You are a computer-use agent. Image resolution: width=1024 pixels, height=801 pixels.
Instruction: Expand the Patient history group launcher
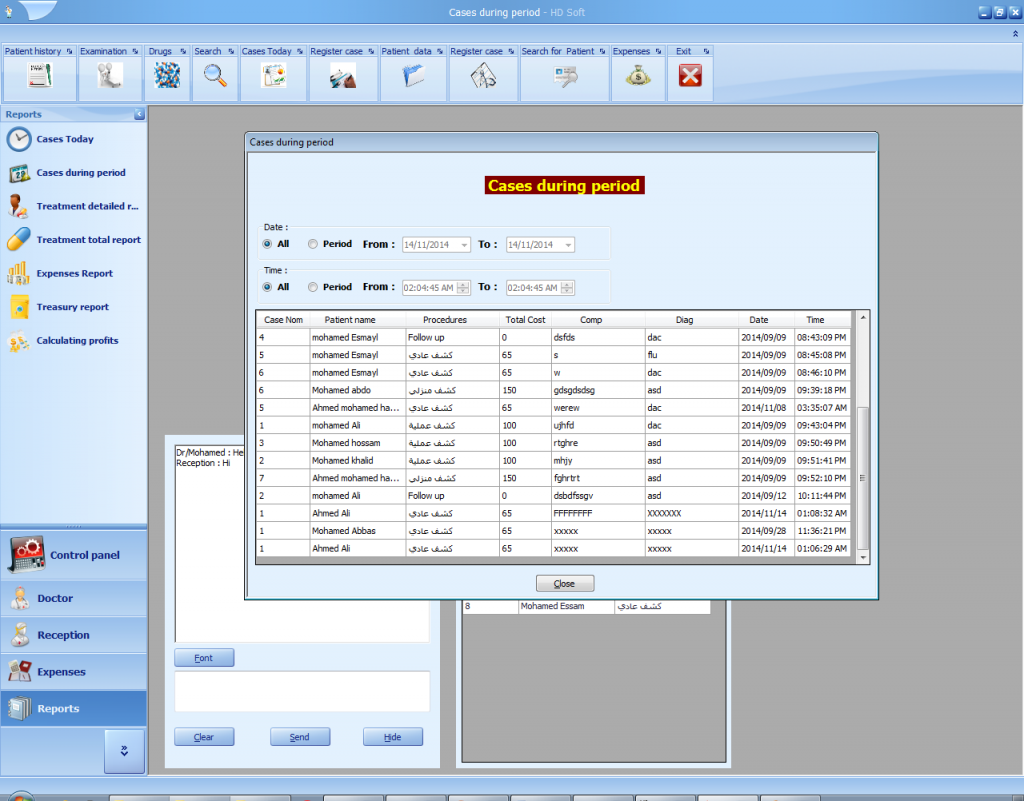click(69, 51)
